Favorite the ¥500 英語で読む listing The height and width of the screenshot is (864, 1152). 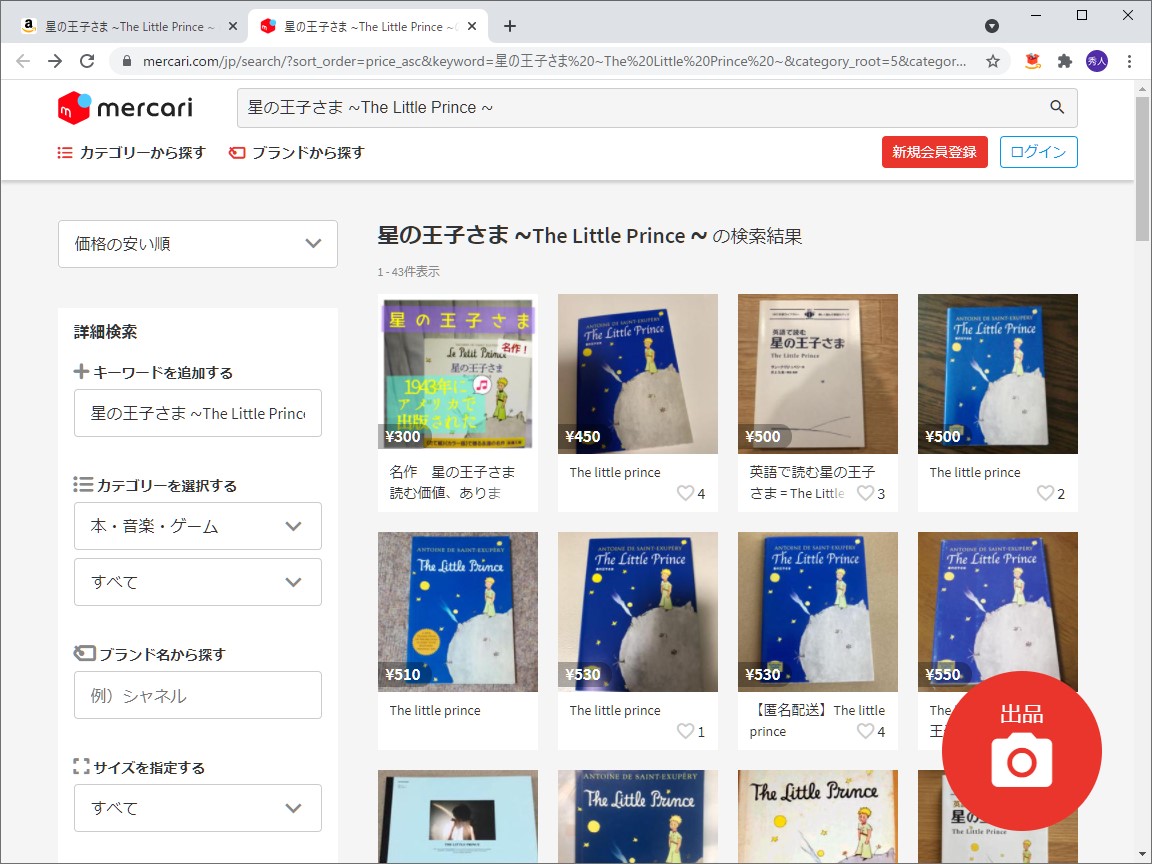click(866, 492)
